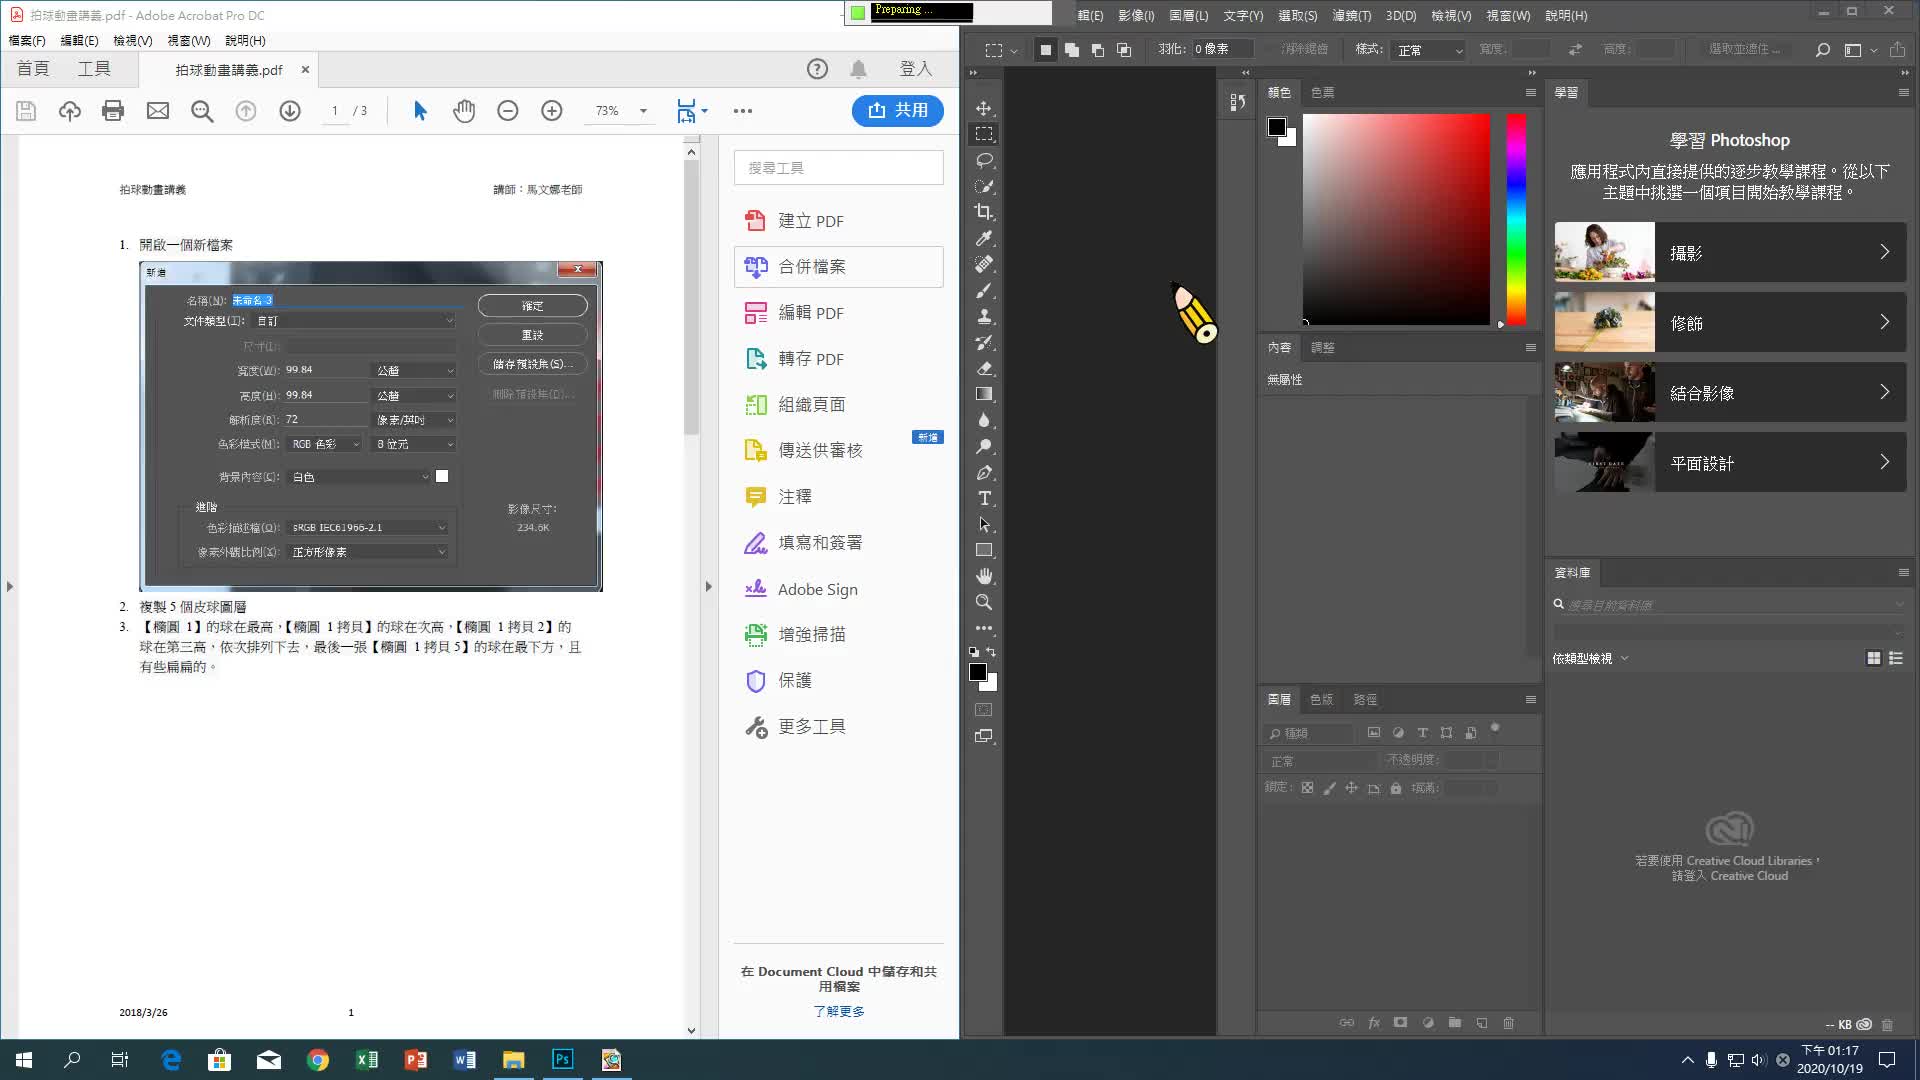Select the Eraser tool
Screen dimensions: 1920x1080
point(984,368)
